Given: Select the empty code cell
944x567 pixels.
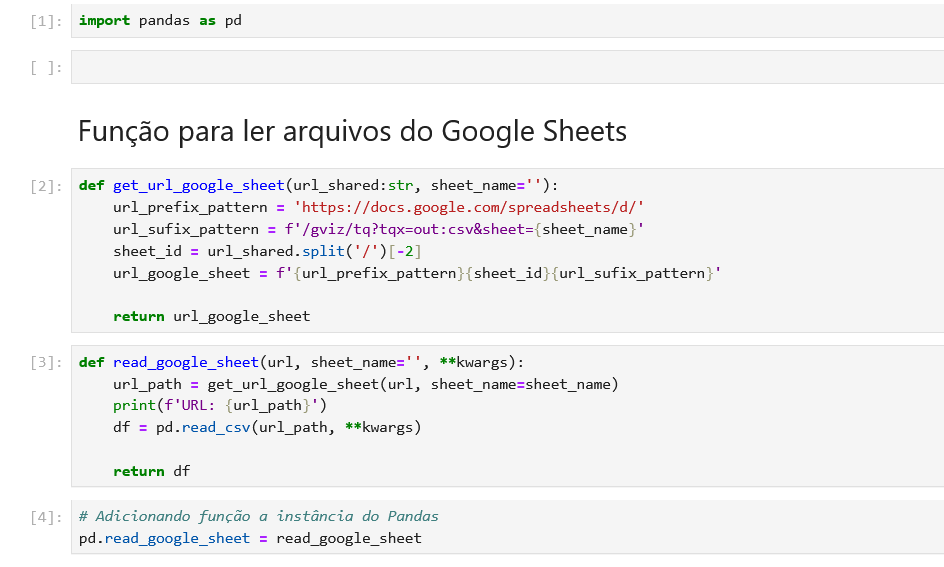Looking at the screenshot, I should tap(508, 67).
